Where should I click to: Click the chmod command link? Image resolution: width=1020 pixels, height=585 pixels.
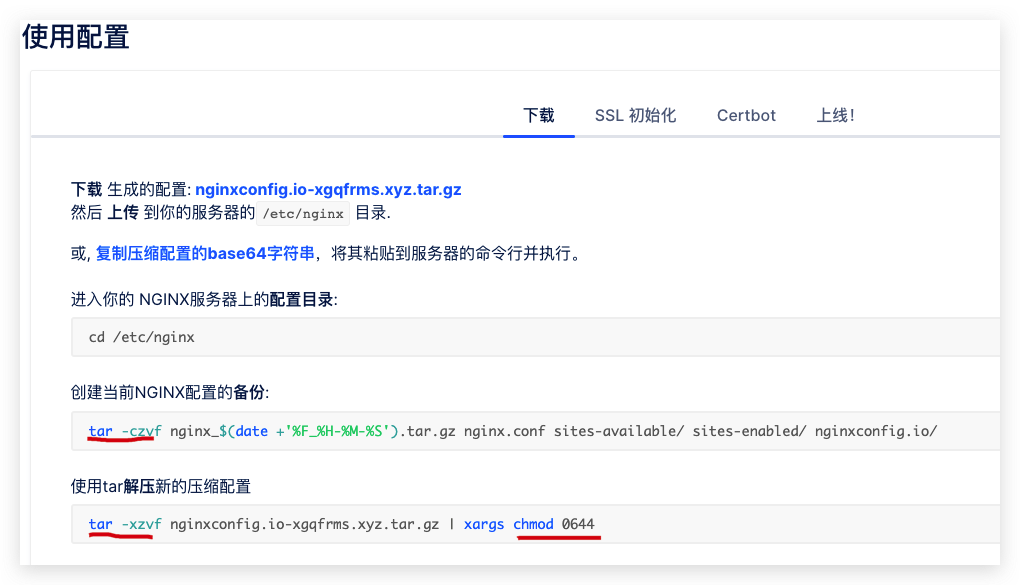tap(533, 523)
